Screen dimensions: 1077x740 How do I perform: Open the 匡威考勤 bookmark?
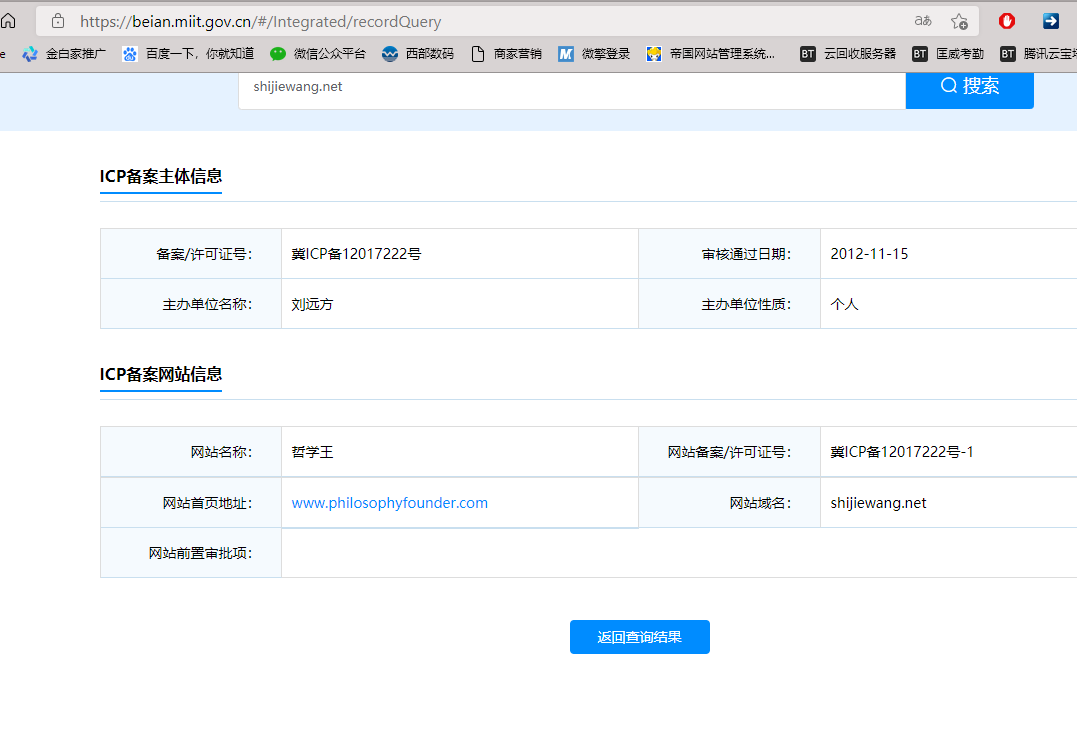click(948, 54)
